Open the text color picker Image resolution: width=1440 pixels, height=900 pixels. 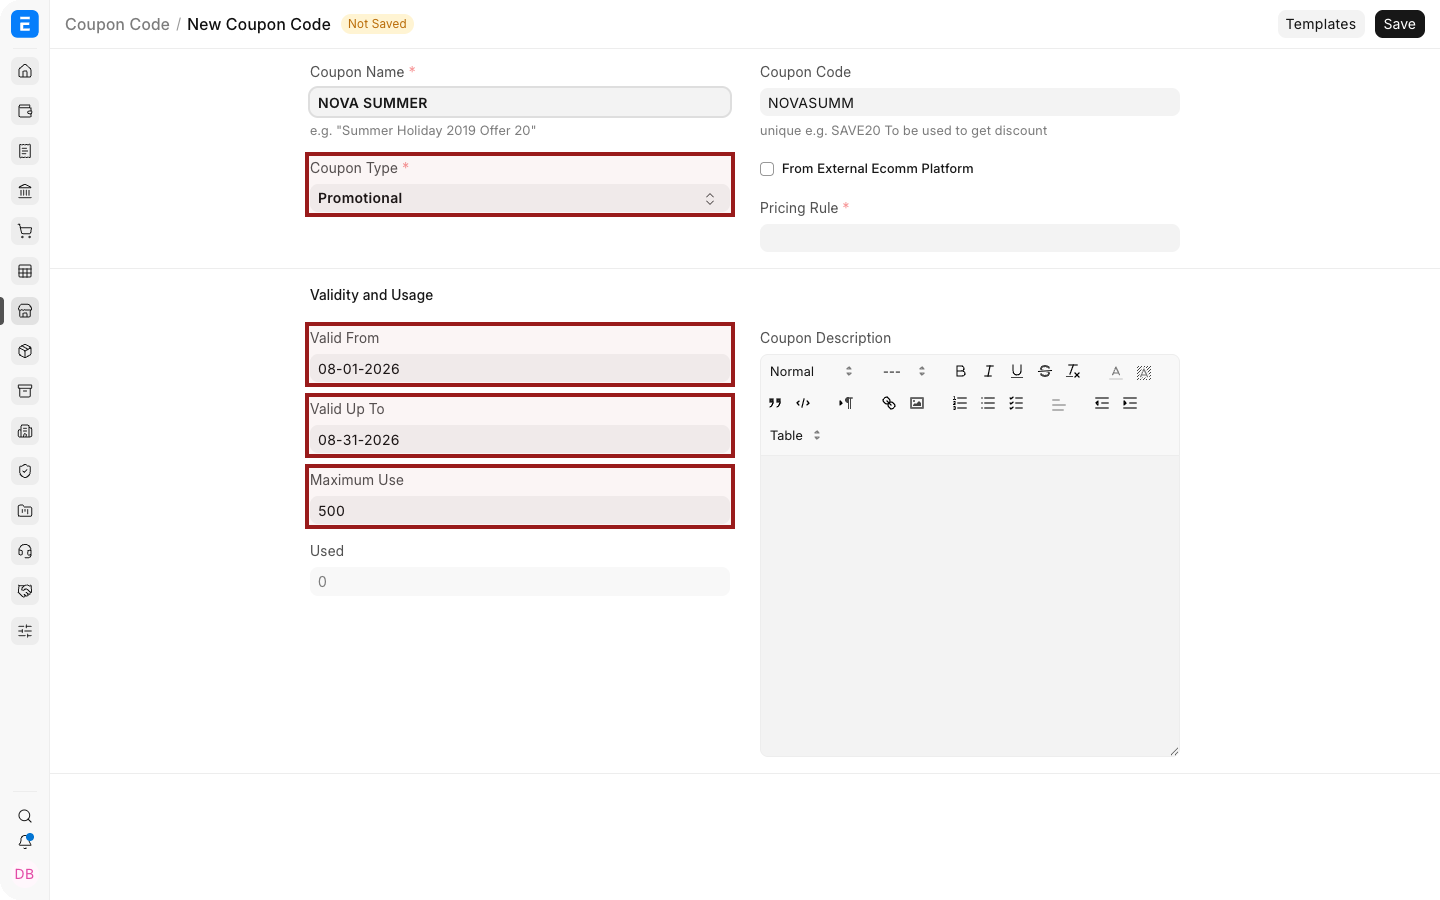(x=1116, y=371)
